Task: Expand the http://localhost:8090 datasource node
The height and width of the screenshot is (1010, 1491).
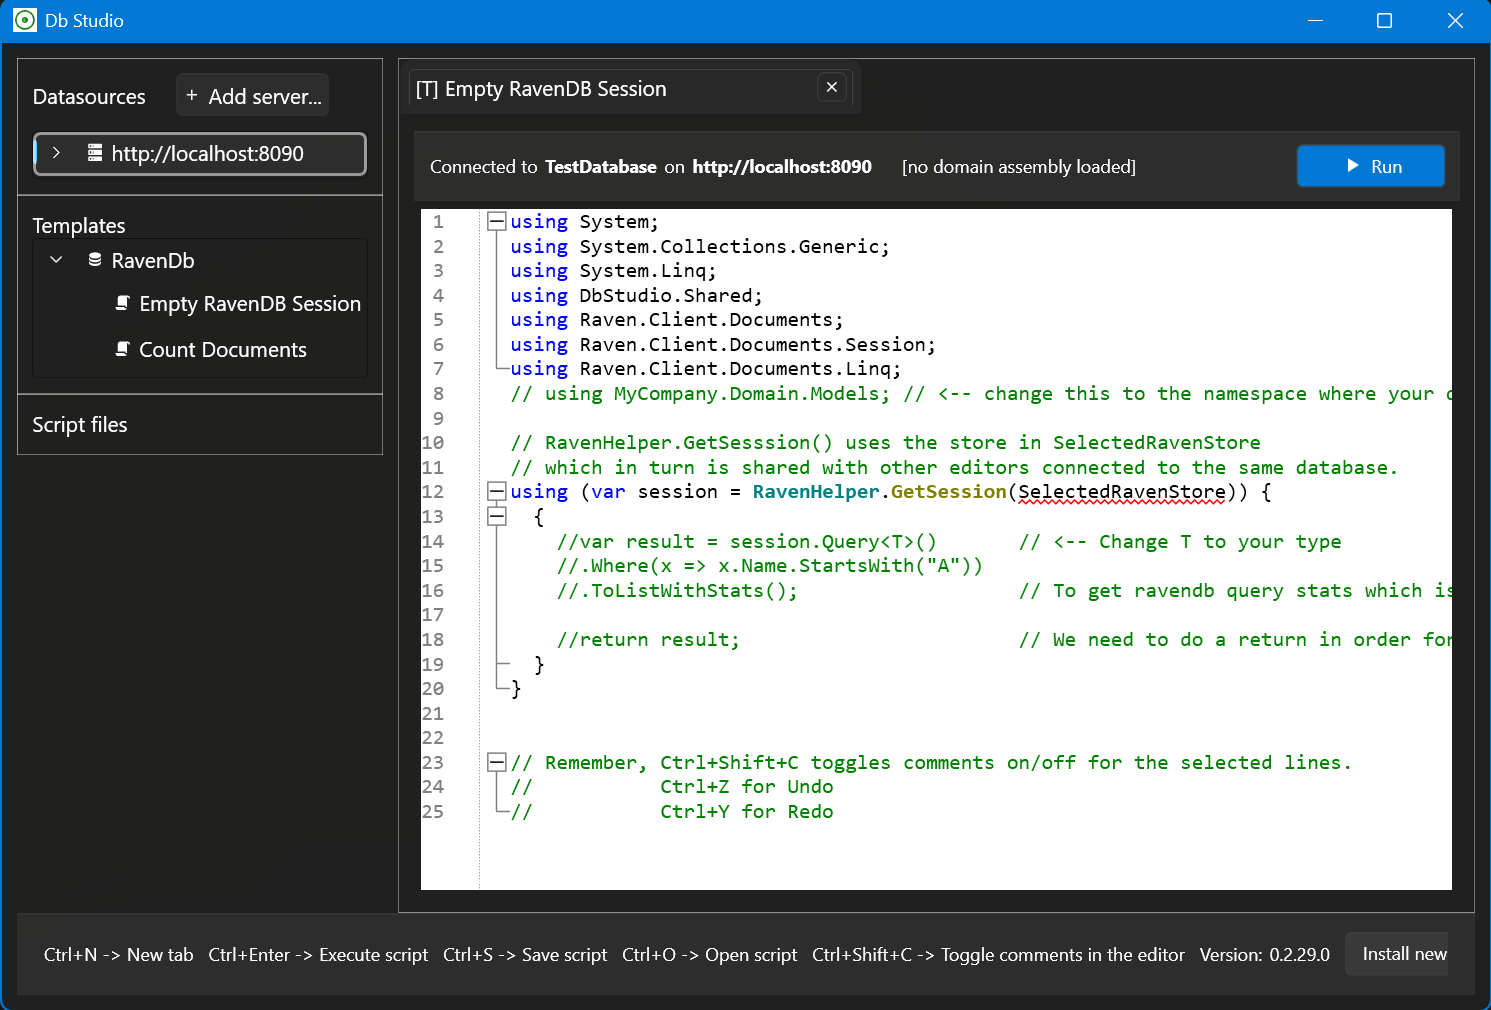Action: tap(57, 153)
